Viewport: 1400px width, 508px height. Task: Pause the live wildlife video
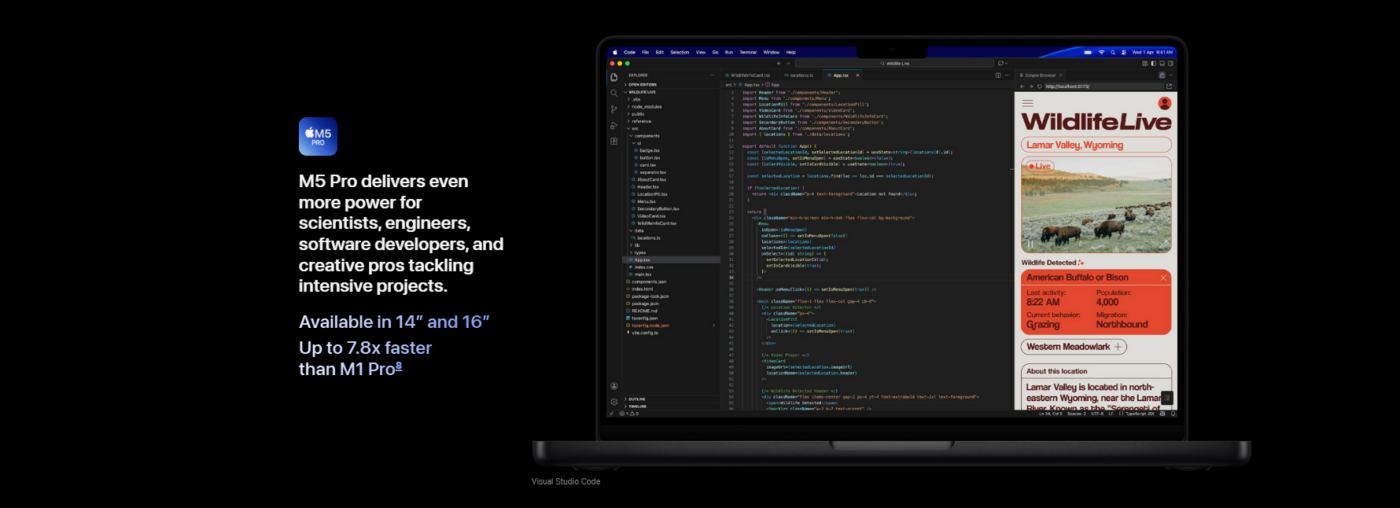click(x=1030, y=244)
